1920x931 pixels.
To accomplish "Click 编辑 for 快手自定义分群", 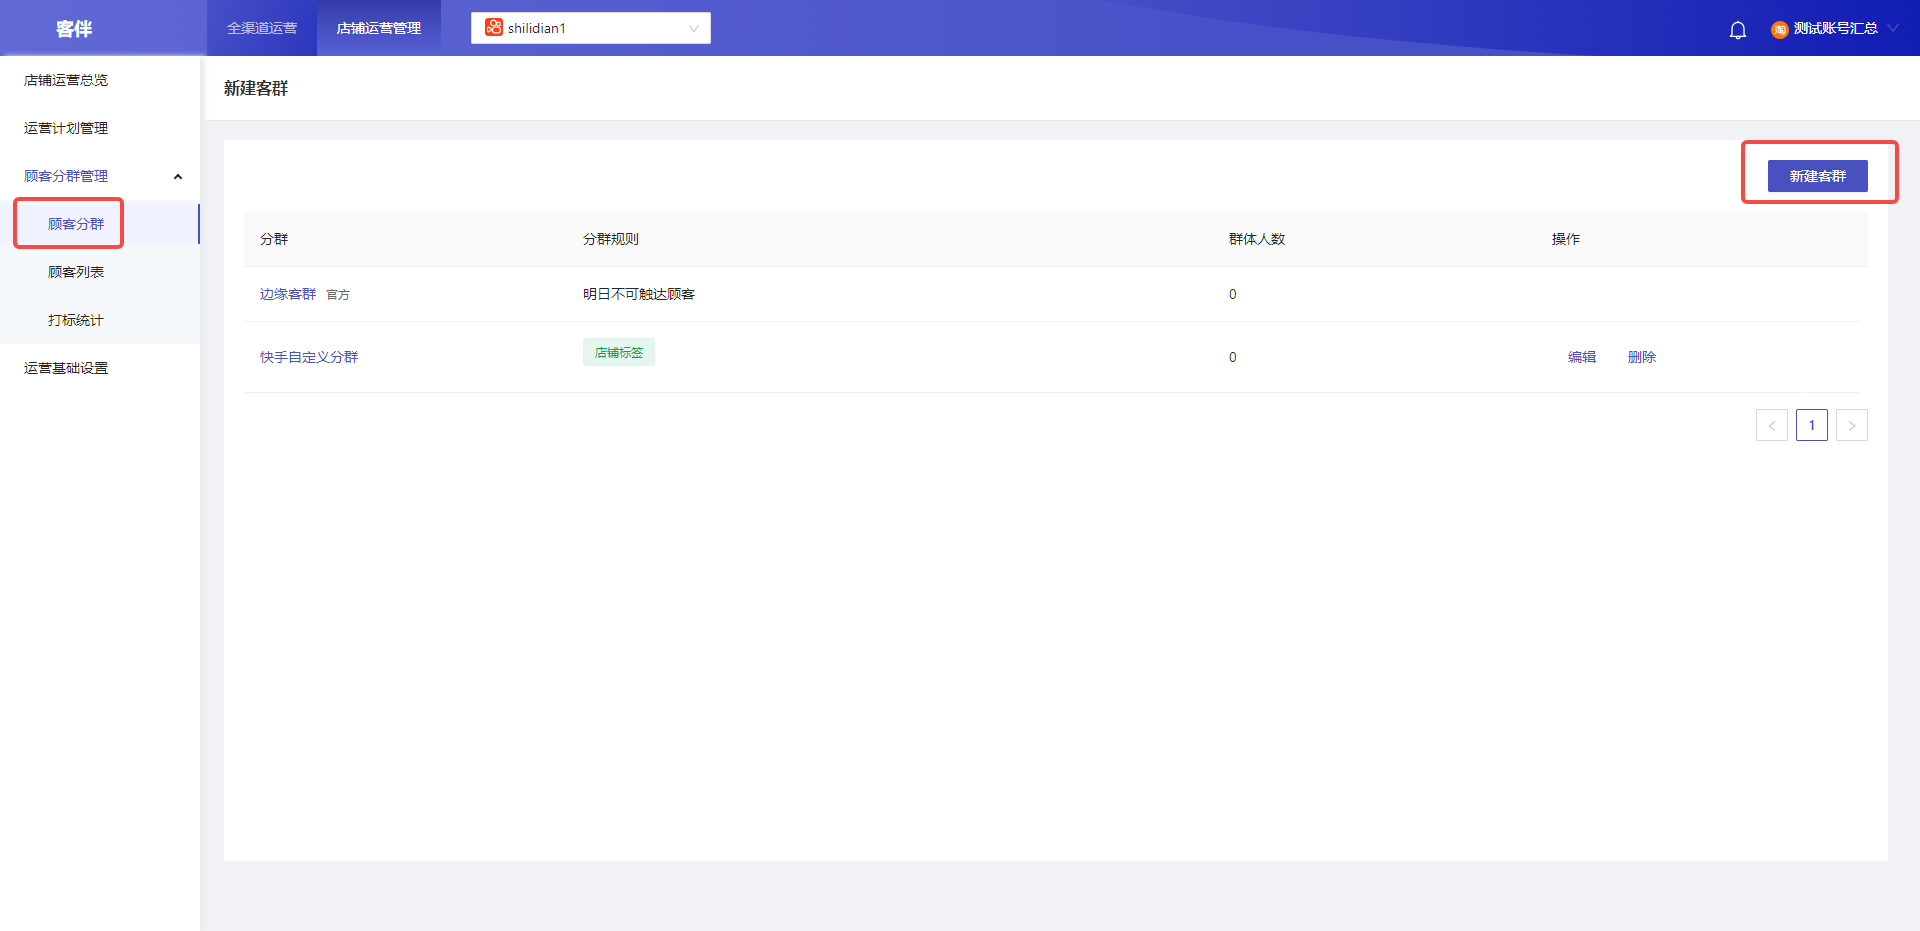I will (1582, 357).
